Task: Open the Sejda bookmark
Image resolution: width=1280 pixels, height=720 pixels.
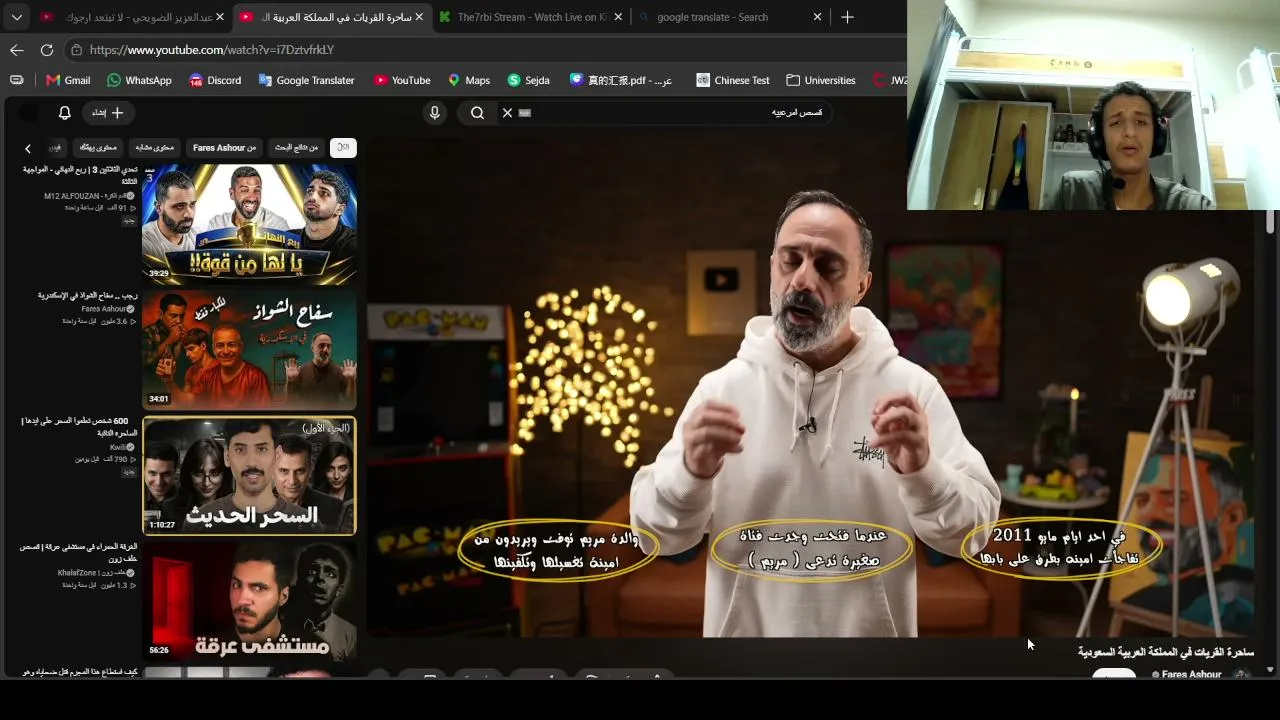Action: [528, 80]
